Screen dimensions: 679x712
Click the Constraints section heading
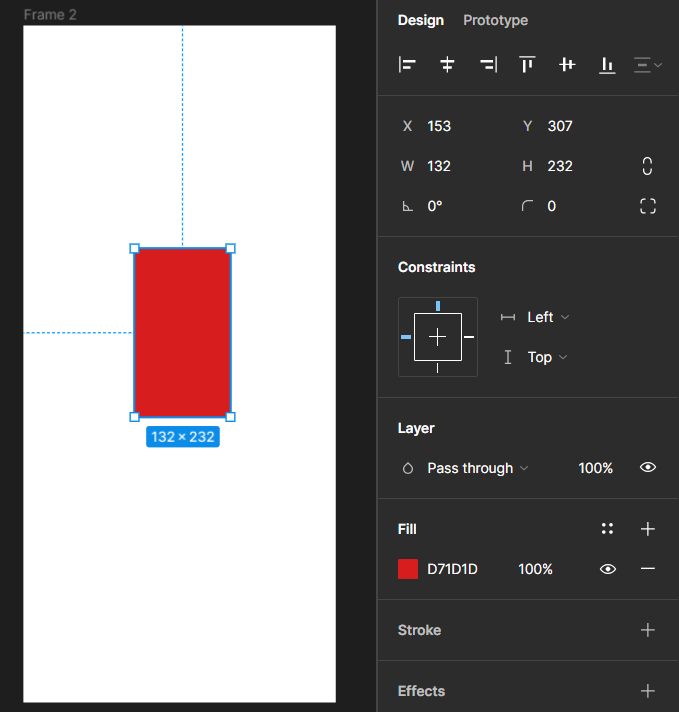point(436,267)
